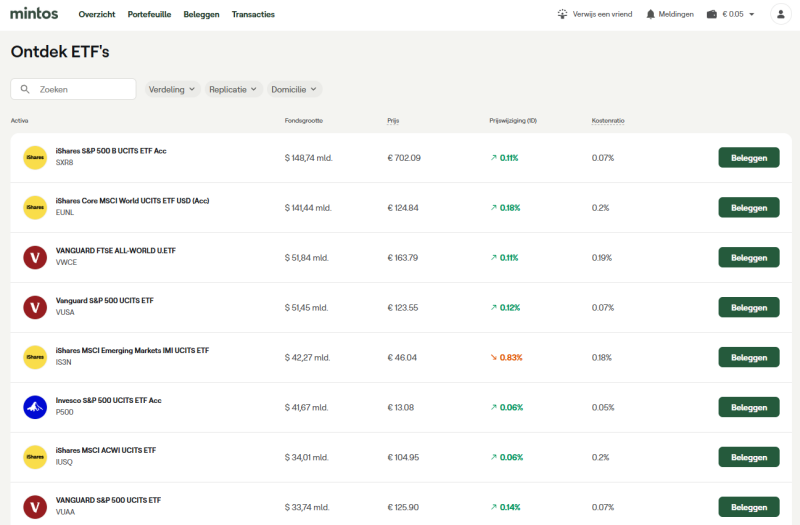Screen dimensions: 800x525
Task: Click the Mintos logo
Action: (x=34, y=13)
